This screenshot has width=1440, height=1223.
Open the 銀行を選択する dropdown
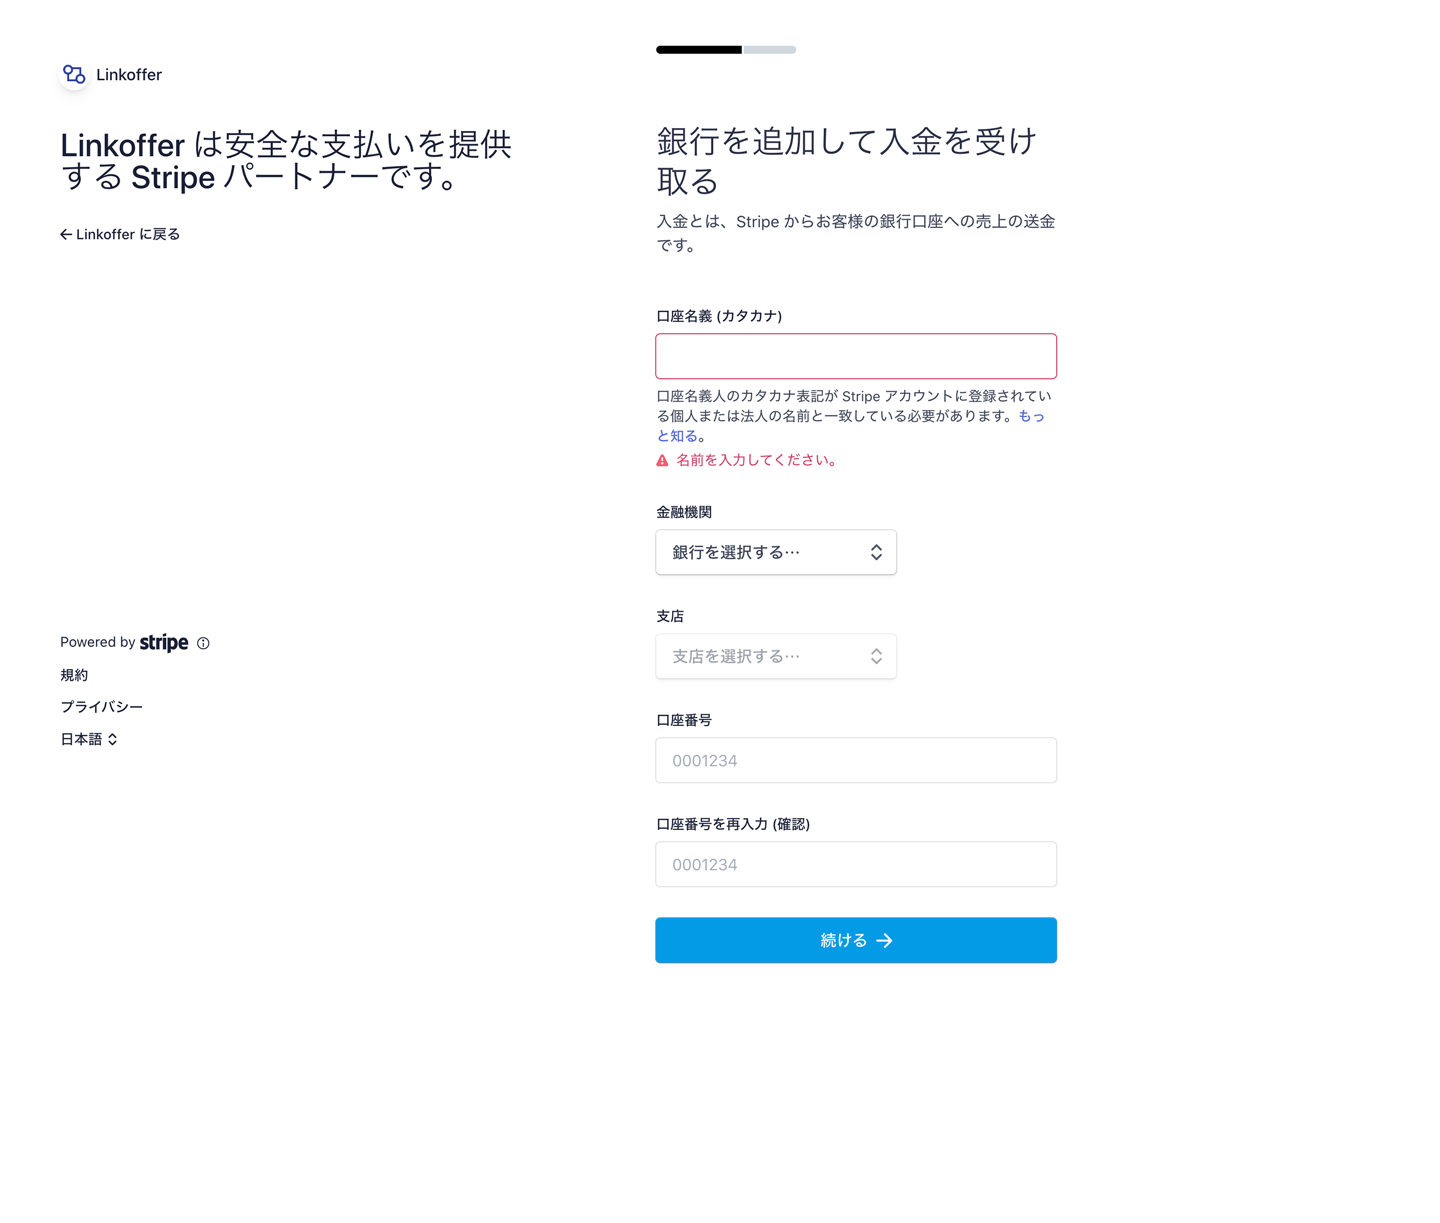(x=776, y=553)
